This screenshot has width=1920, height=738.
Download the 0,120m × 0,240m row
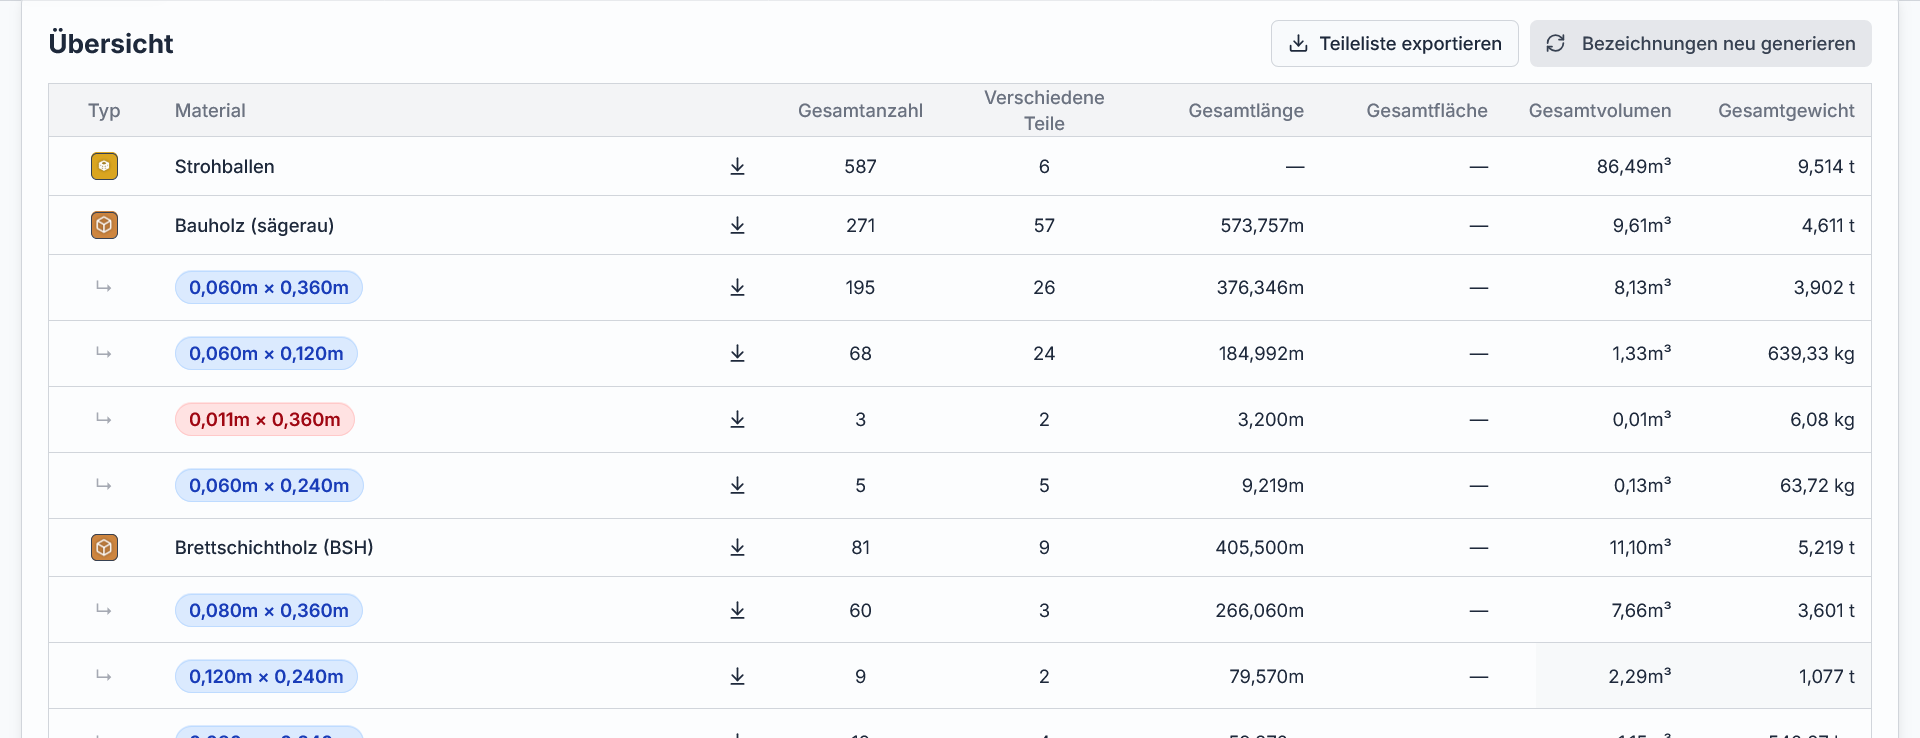click(737, 676)
